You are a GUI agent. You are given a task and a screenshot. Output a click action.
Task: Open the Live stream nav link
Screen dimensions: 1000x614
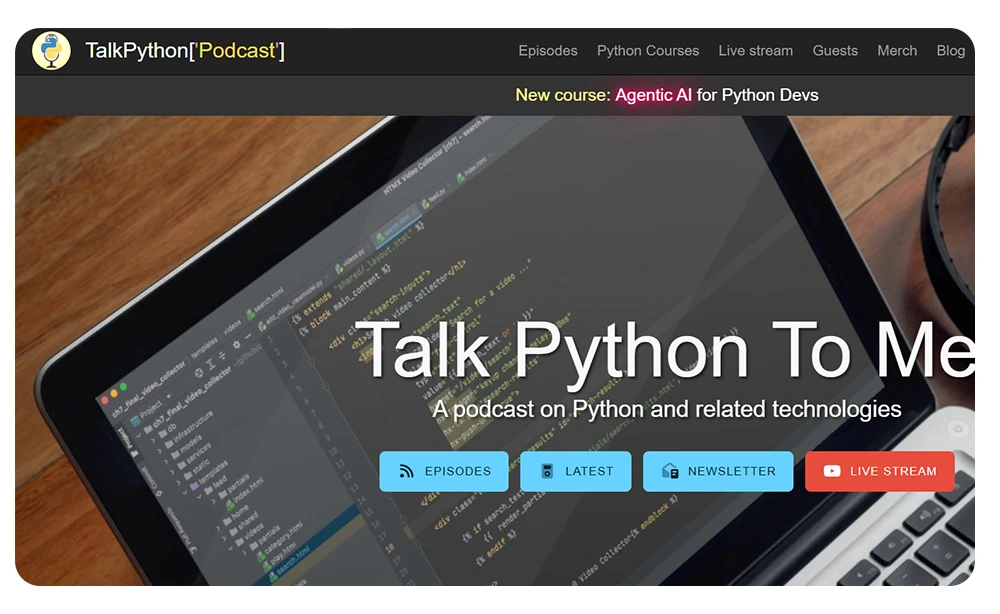click(x=756, y=50)
